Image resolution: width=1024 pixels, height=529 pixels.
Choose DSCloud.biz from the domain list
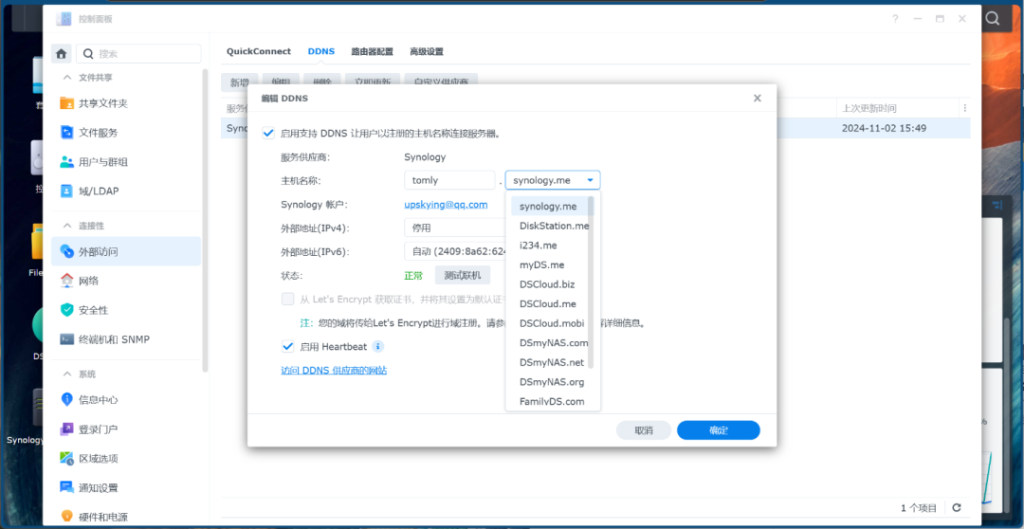tap(549, 284)
